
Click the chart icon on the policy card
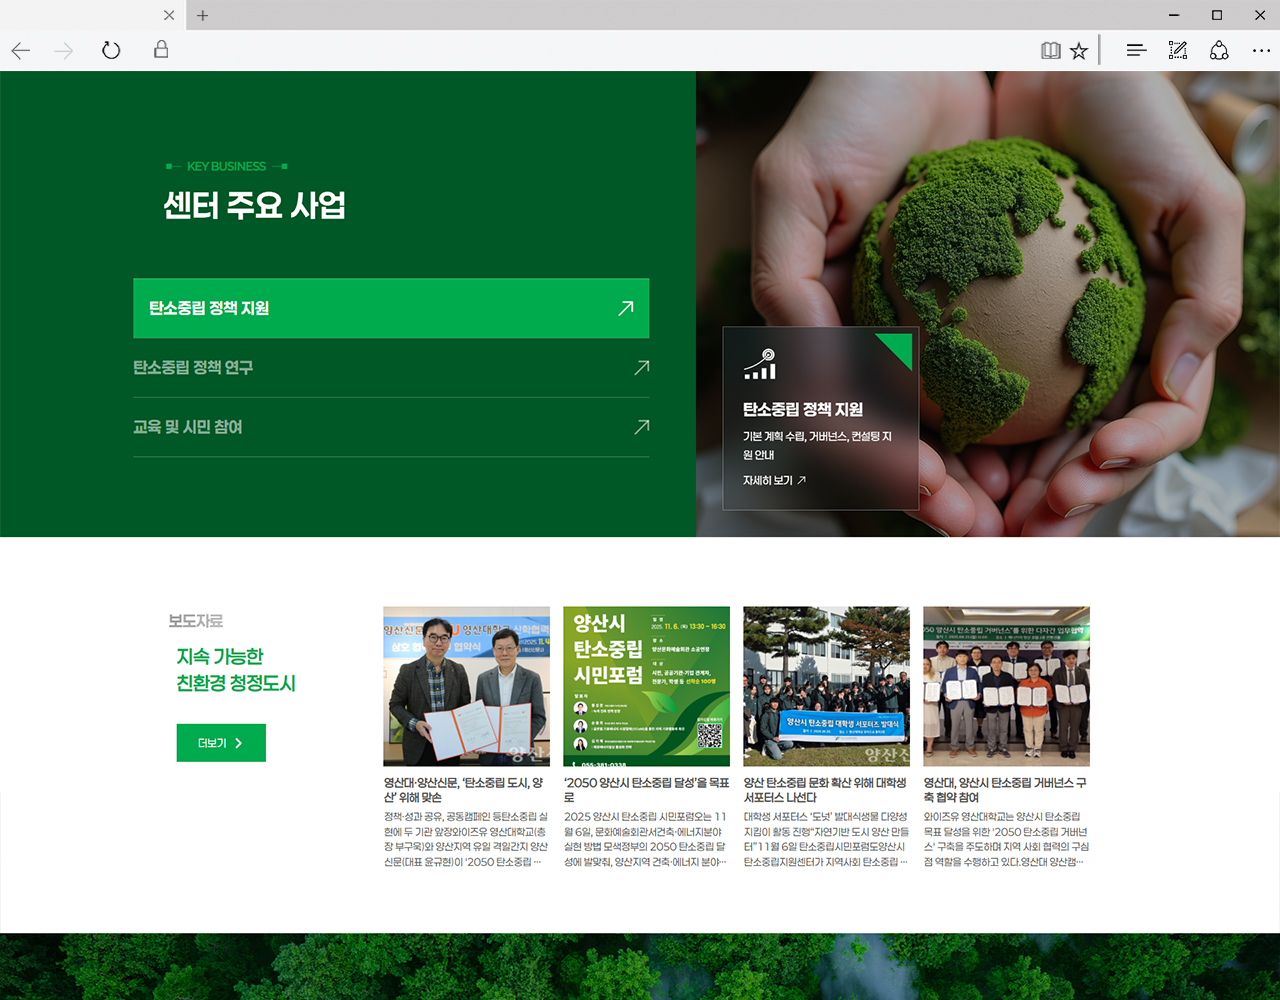click(760, 365)
